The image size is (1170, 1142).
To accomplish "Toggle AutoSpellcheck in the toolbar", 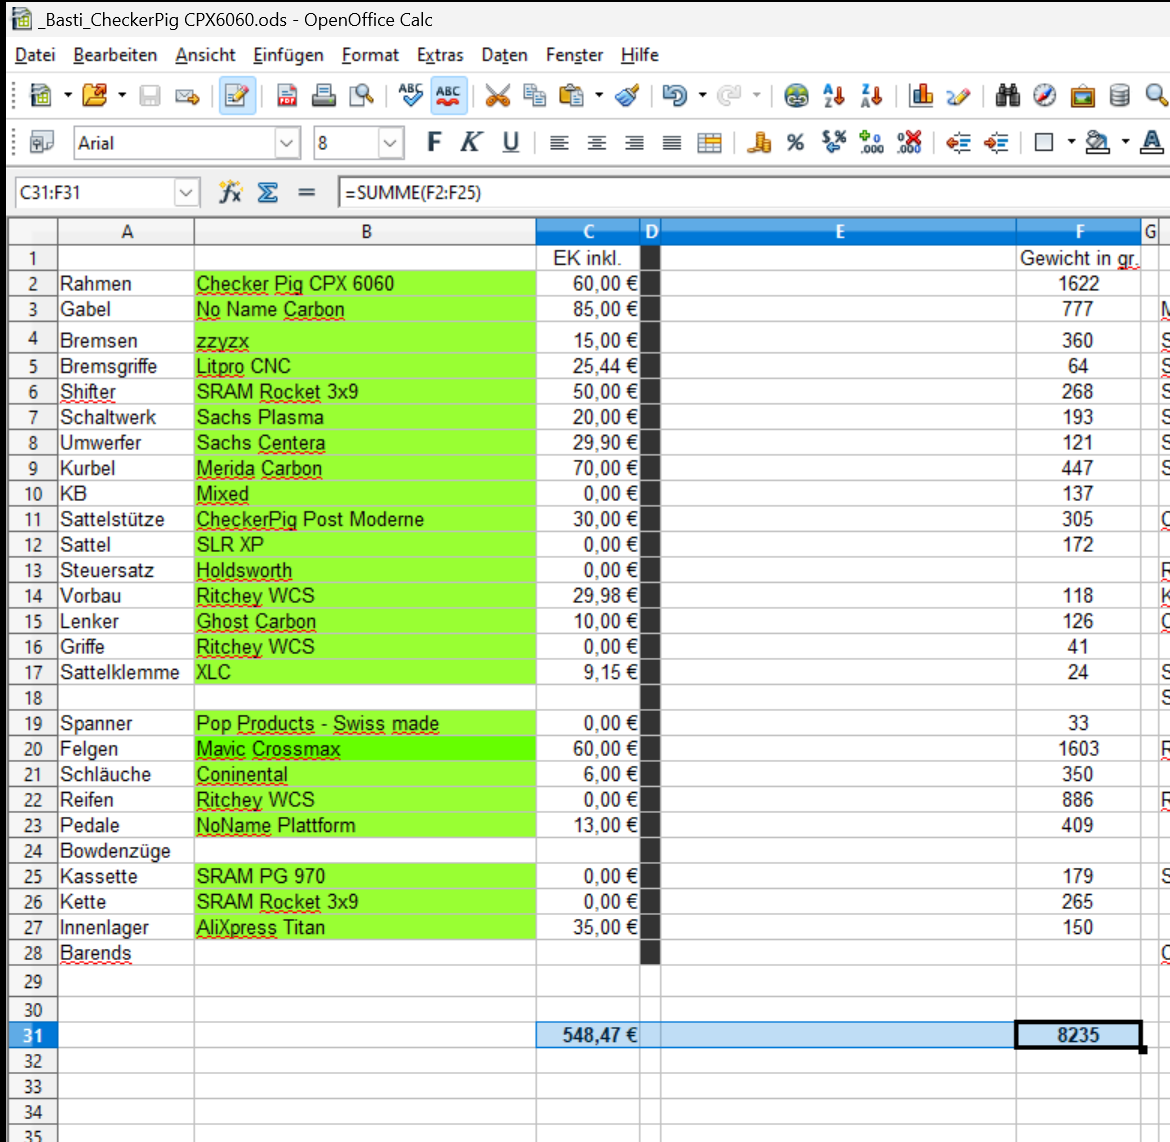I will click(448, 96).
